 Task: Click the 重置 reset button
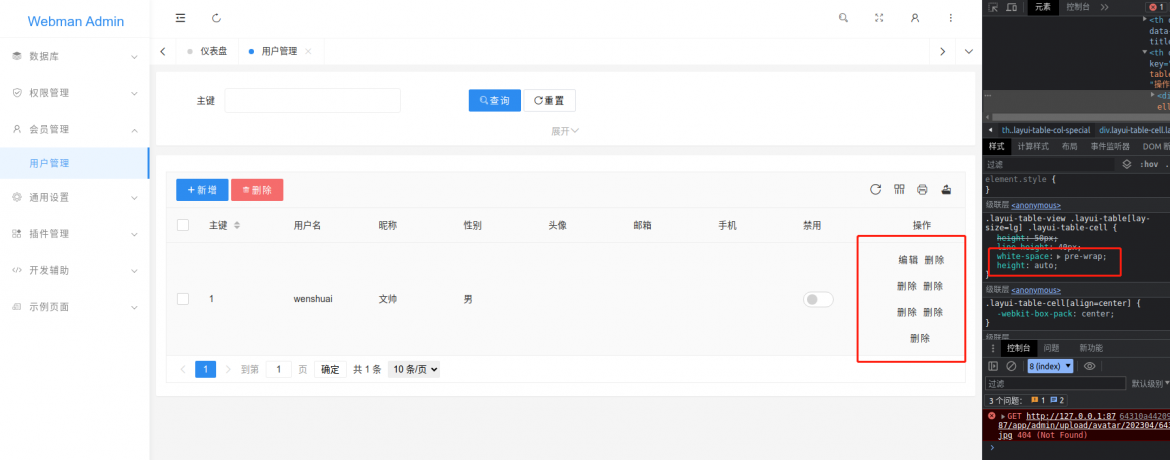[549, 101]
